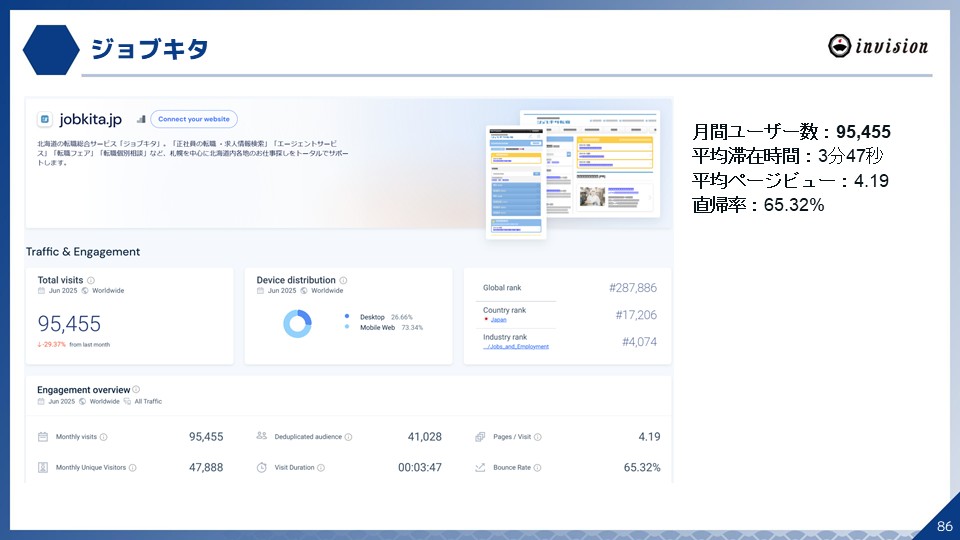The width and height of the screenshot is (960, 540).
Task: Click the Visit Duration clock icon
Action: [261, 467]
